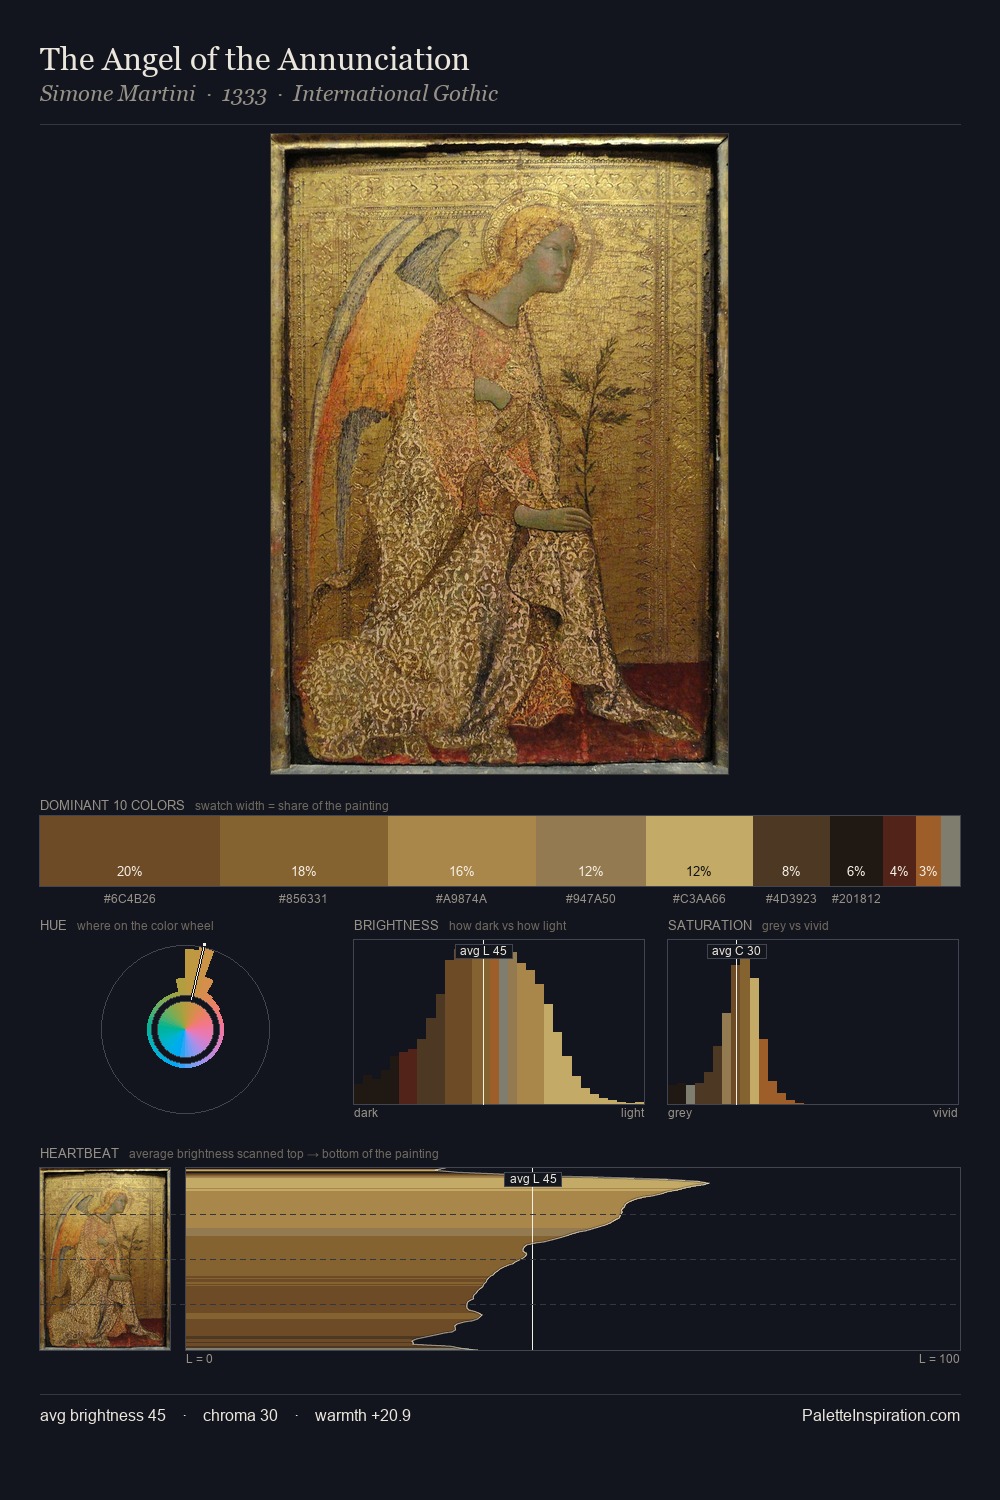Click the hex code #A9874A
The image size is (1000, 1500).
[462, 899]
